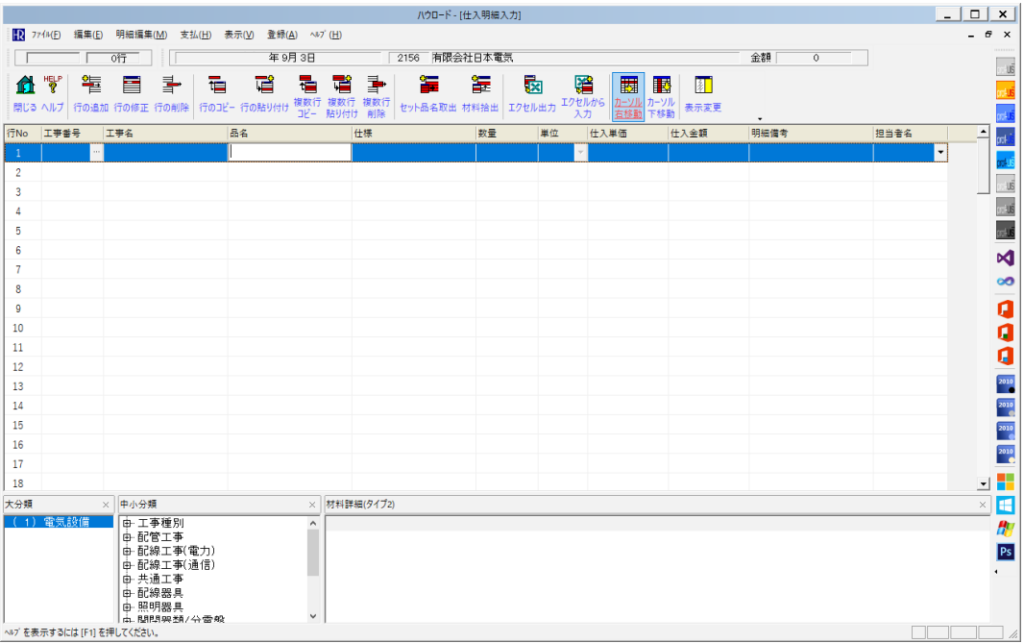Expand the 配管工事 tree node
Screen dimensions: 1024x643
coord(128,537)
